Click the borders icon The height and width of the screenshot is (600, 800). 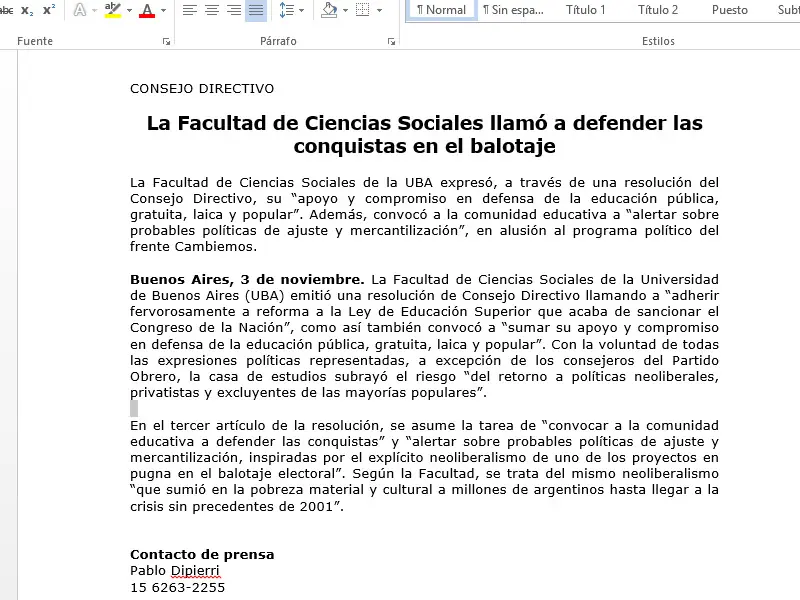tap(362, 10)
